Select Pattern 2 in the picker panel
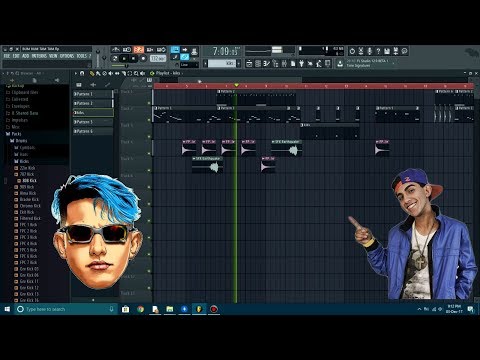 point(93,103)
